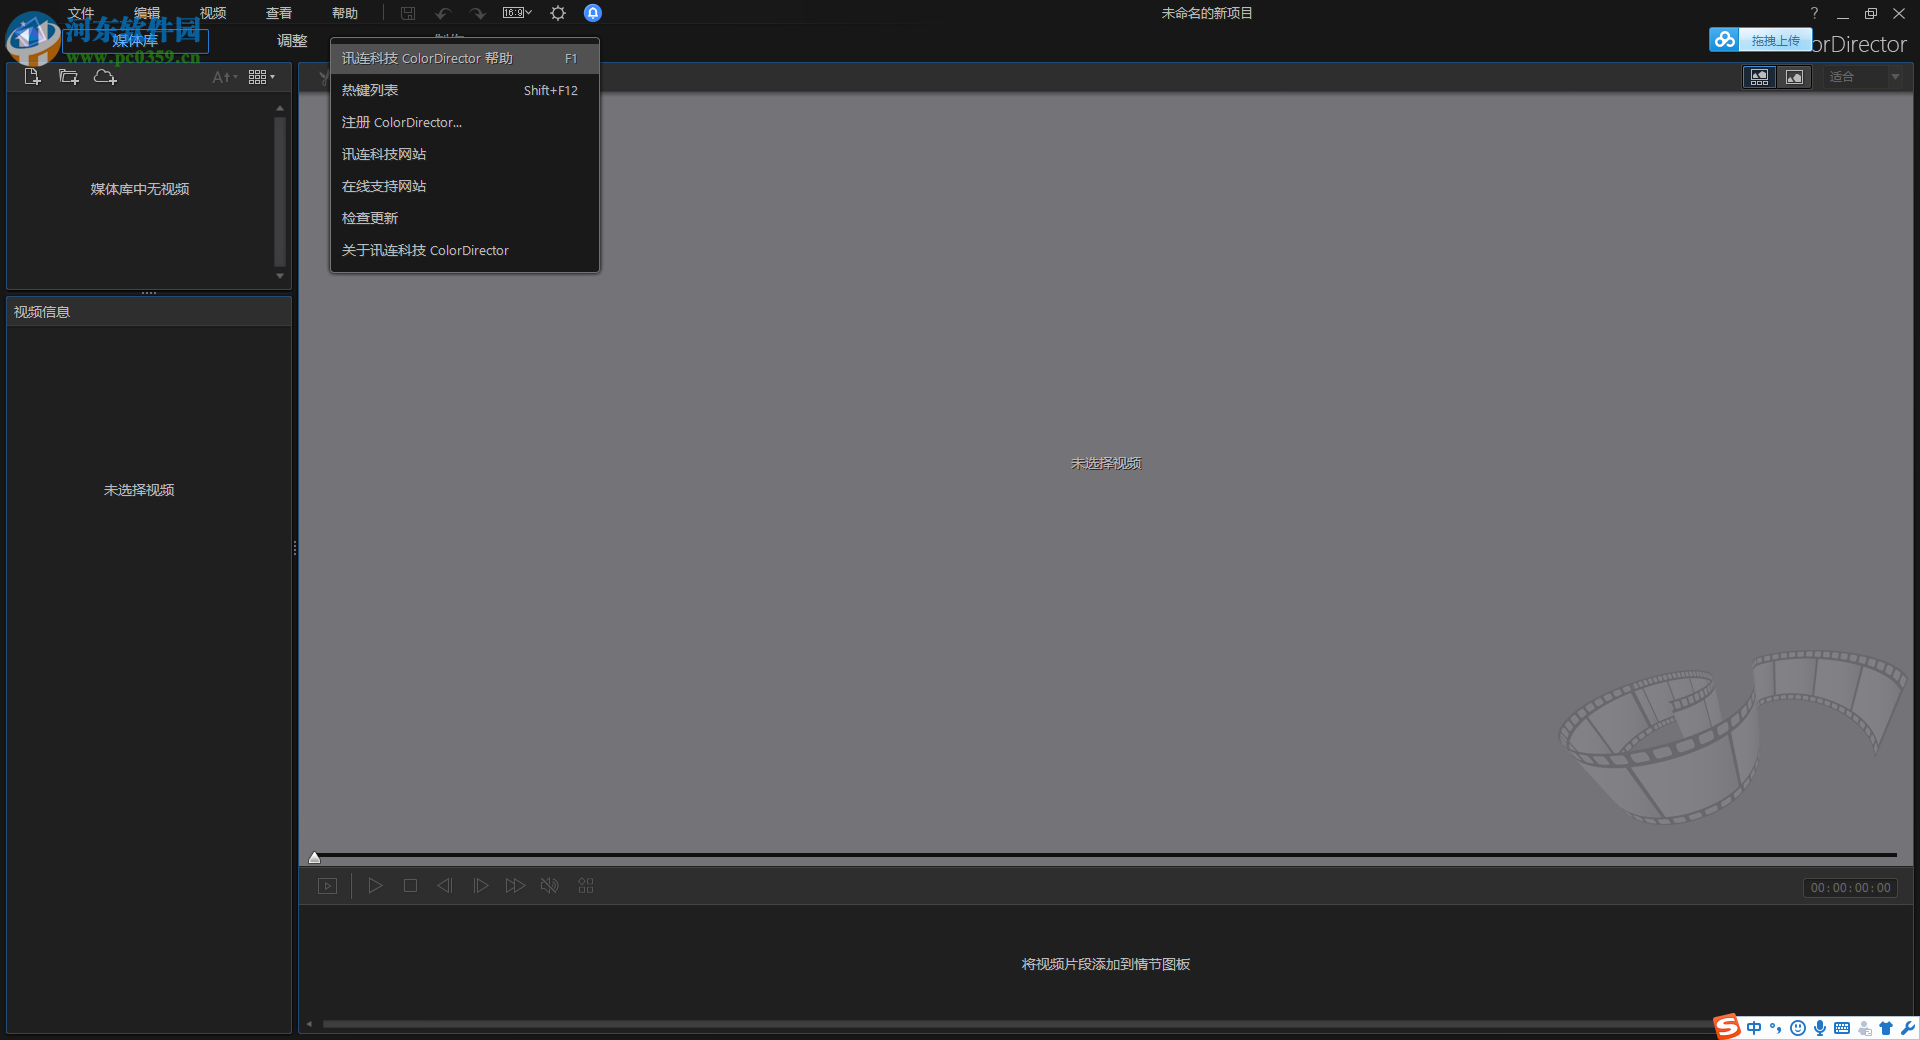
Task: Open the At sort-by dropdown
Action: [225, 77]
